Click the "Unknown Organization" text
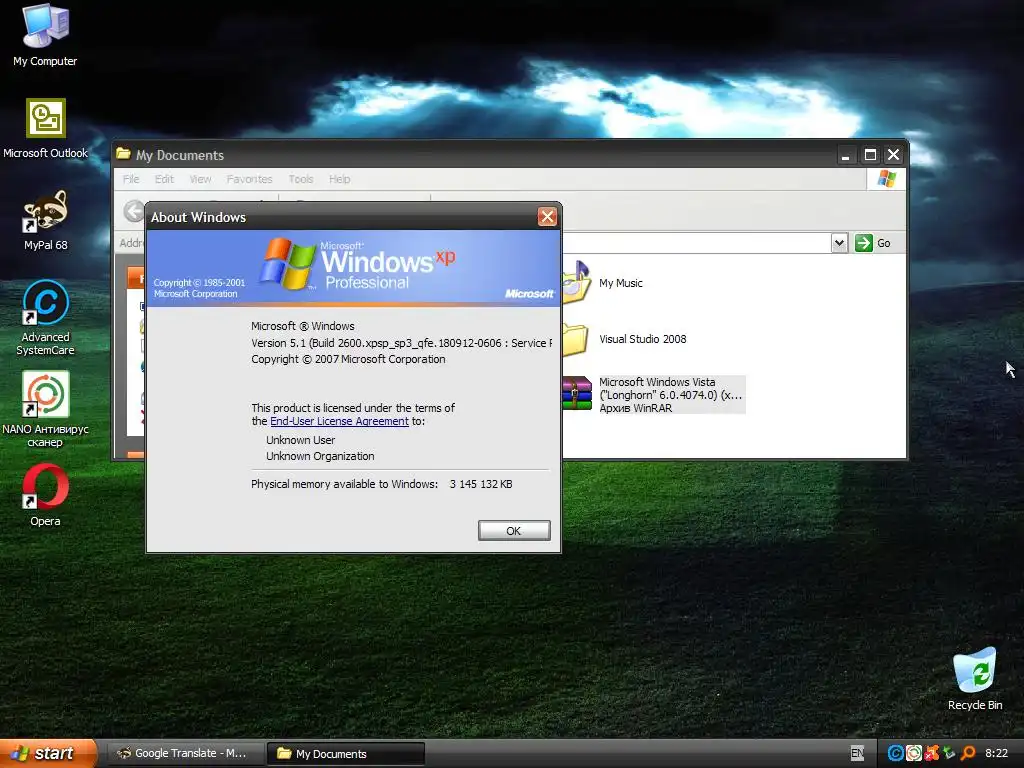1024x768 pixels. coord(320,456)
